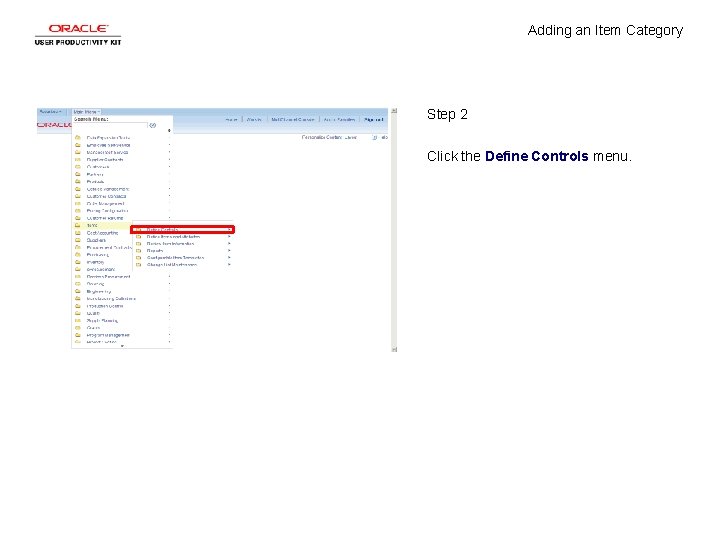This screenshot has height=540, width=720.
Task: Click Personalize Content link
Action: coord(322,137)
